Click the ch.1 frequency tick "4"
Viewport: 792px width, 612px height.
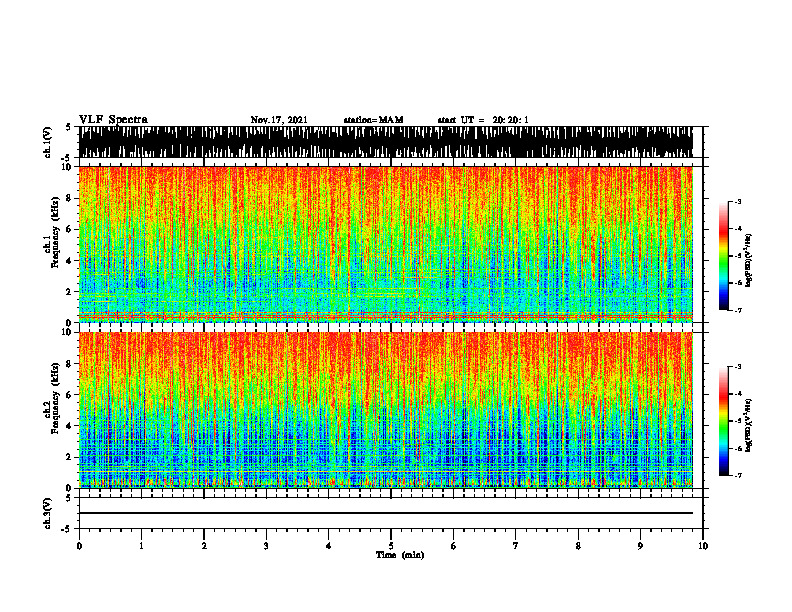pyautogui.click(x=70, y=261)
